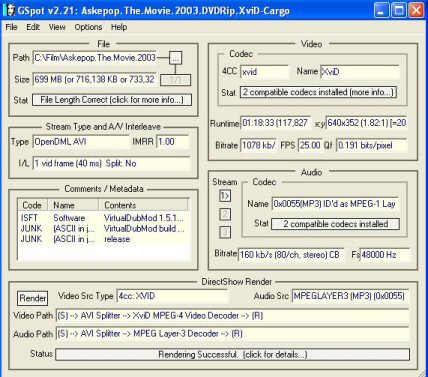
Task: Click the 'Contents' column header
Action: click(x=143, y=205)
